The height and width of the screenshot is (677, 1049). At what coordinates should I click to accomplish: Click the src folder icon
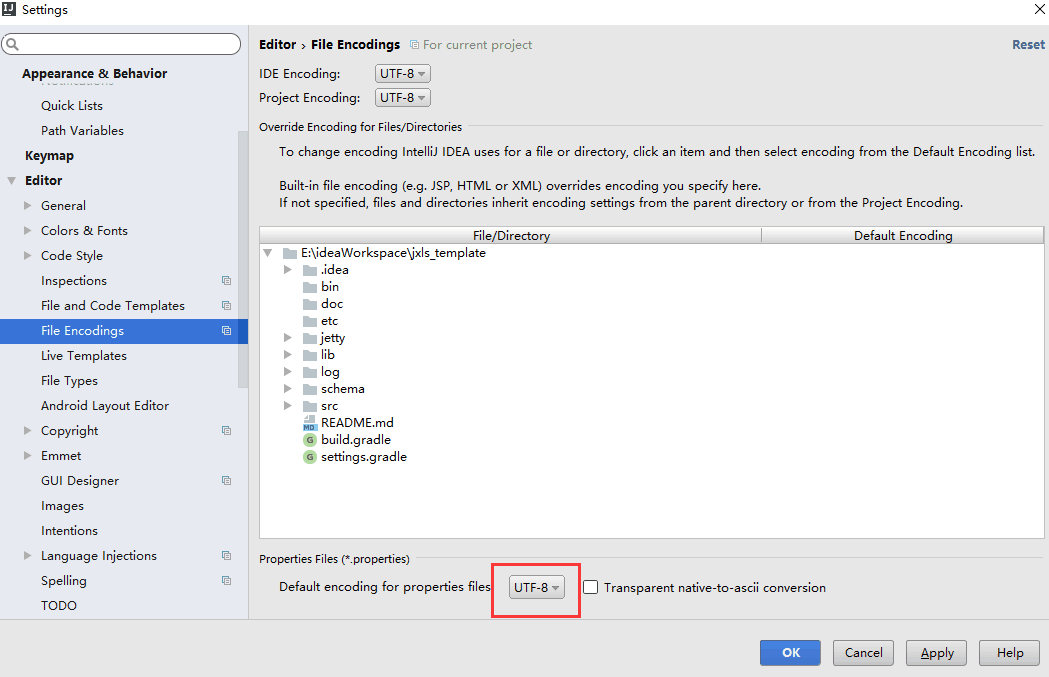coord(310,406)
